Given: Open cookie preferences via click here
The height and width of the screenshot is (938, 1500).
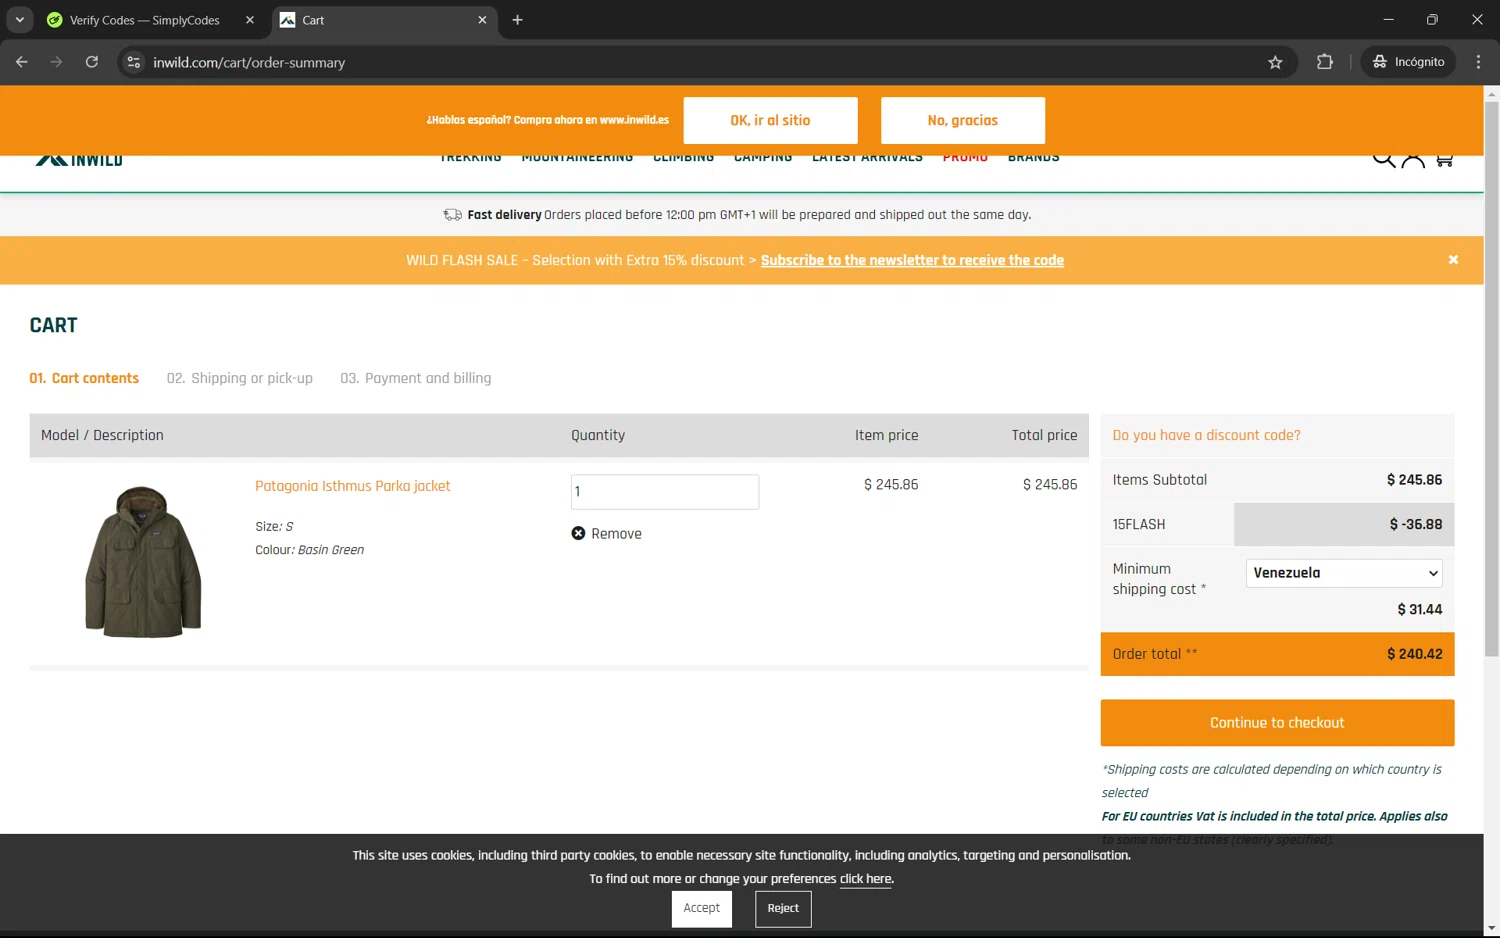Looking at the screenshot, I should point(865,879).
